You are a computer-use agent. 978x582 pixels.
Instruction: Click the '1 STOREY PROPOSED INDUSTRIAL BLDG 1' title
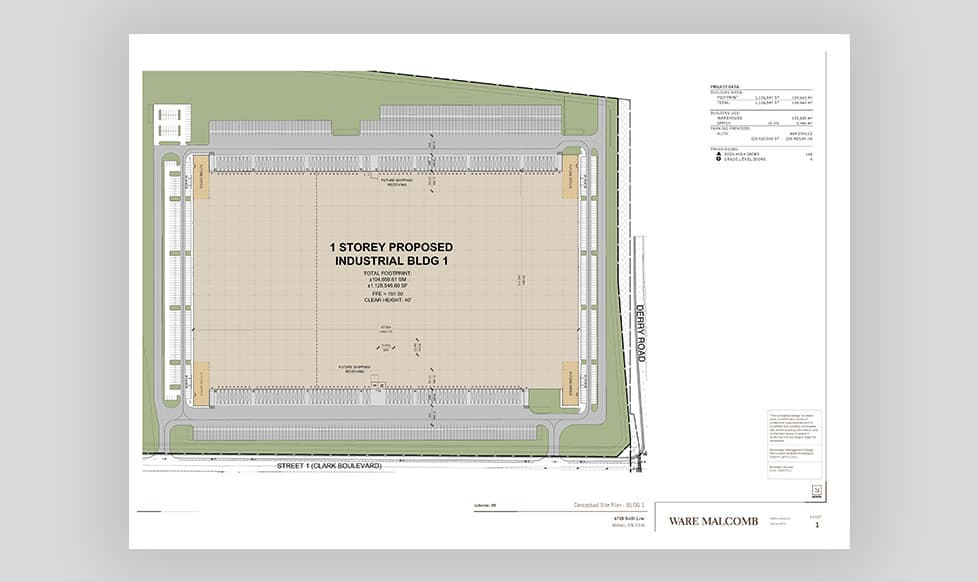pos(391,253)
